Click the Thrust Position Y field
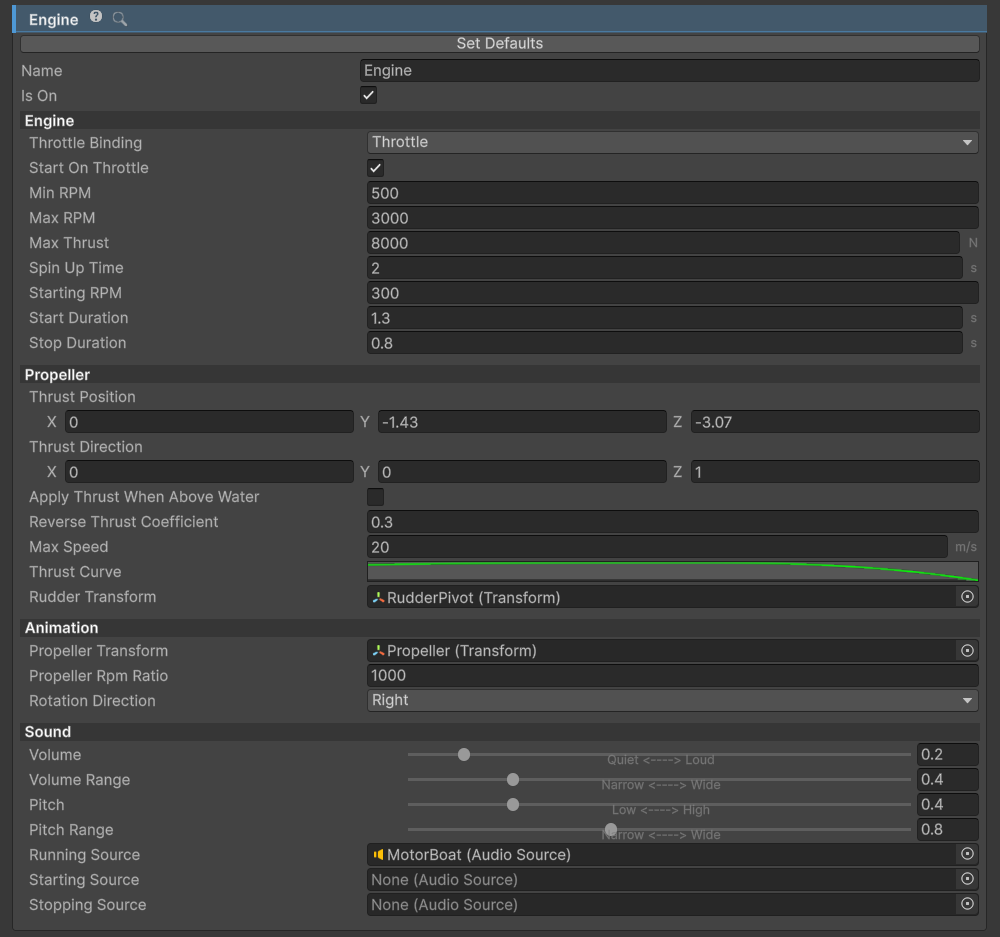The height and width of the screenshot is (937, 1000). [522, 422]
